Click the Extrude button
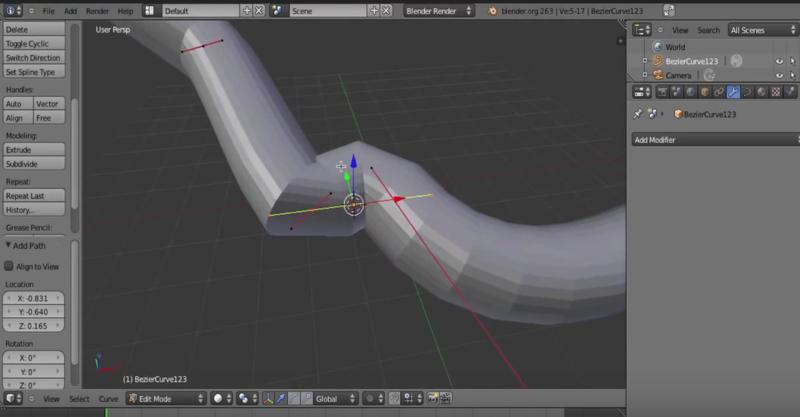This screenshot has width=800, height=417. click(34, 150)
